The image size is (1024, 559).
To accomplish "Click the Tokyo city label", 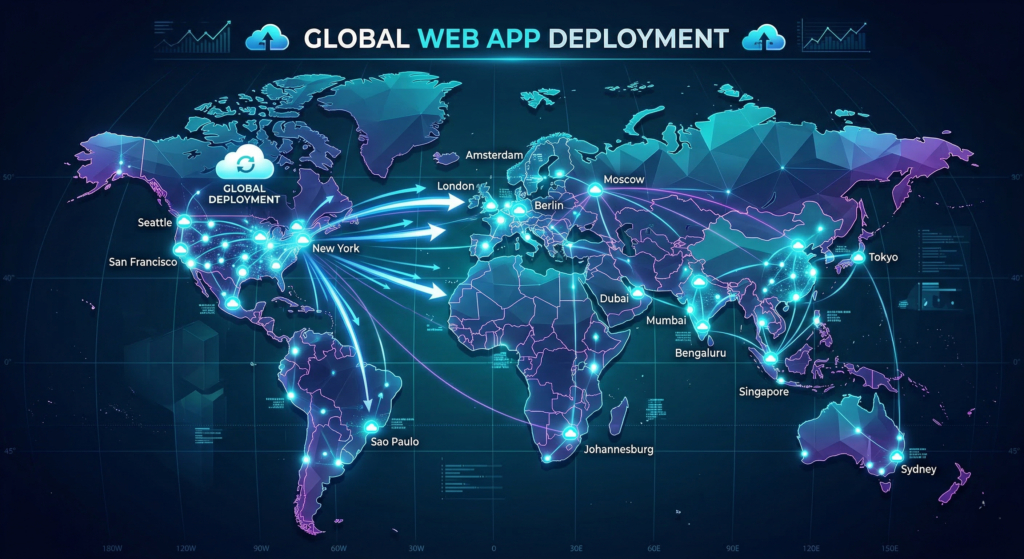I will click(x=883, y=258).
